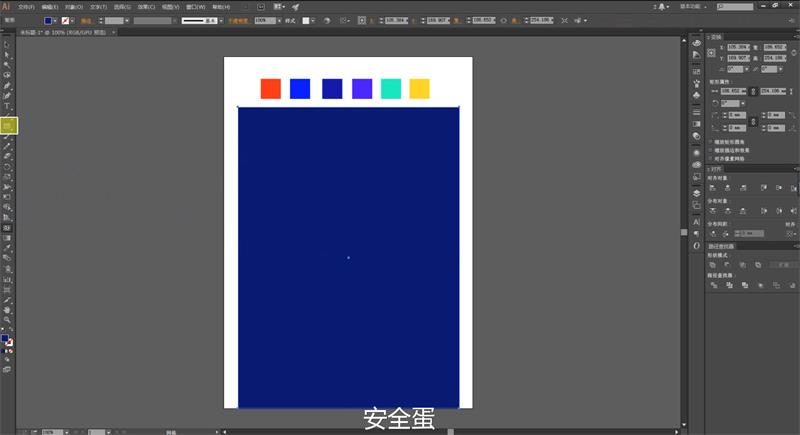800x435 pixels.
Task: Toggle constrain proportions in Transform panel
Action: coord(794,53)
